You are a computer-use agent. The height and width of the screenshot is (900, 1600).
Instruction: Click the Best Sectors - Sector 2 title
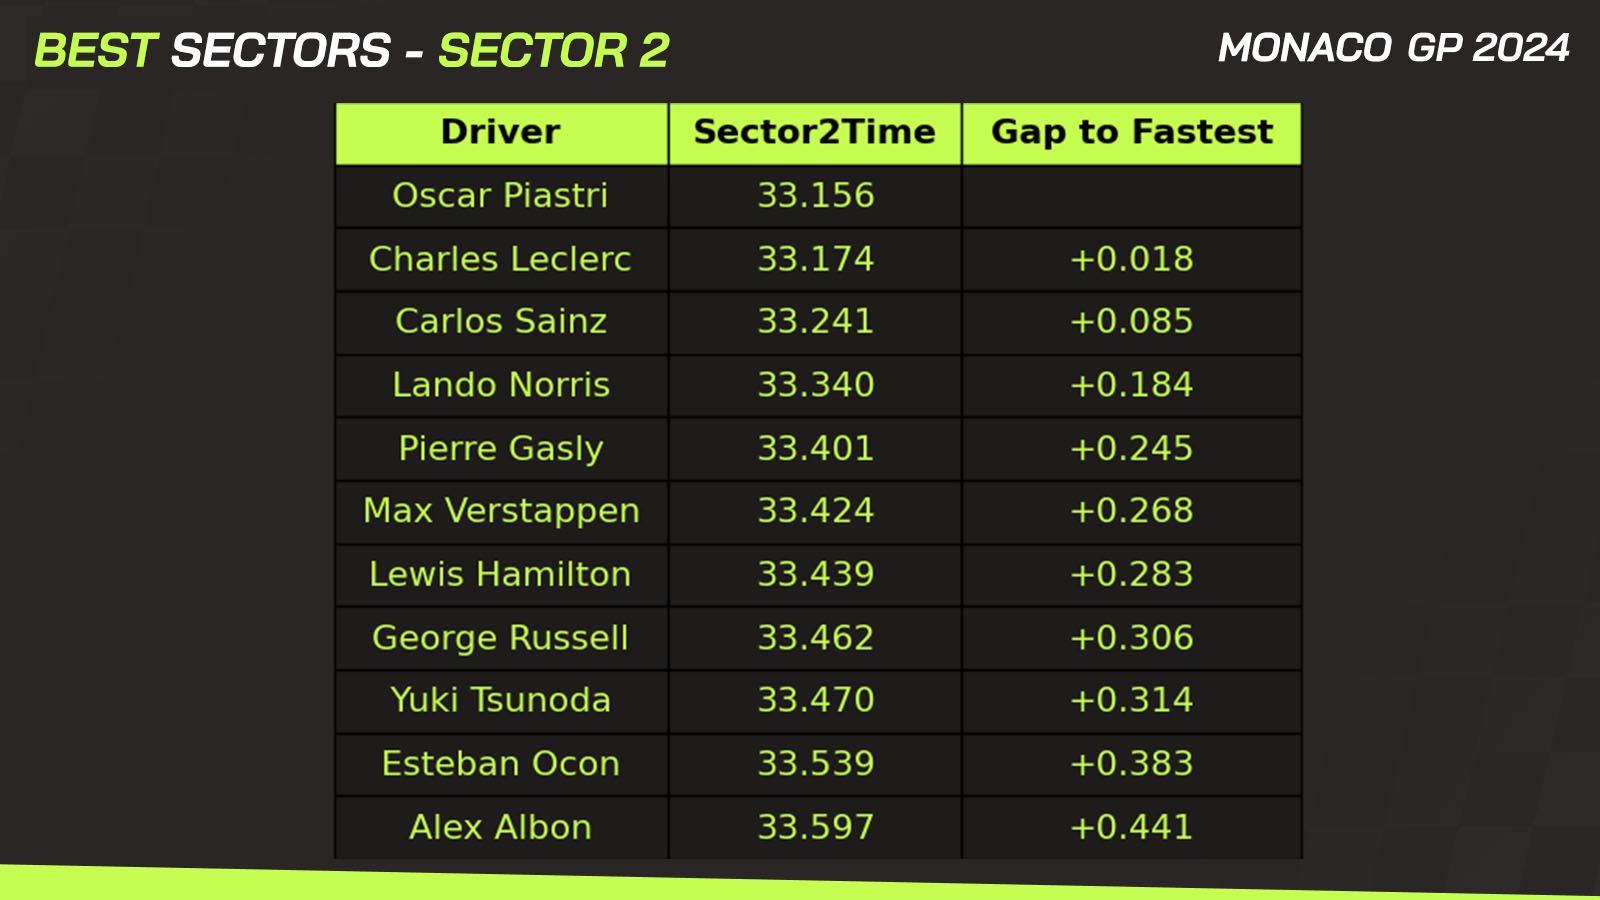[x=352, y=50]
